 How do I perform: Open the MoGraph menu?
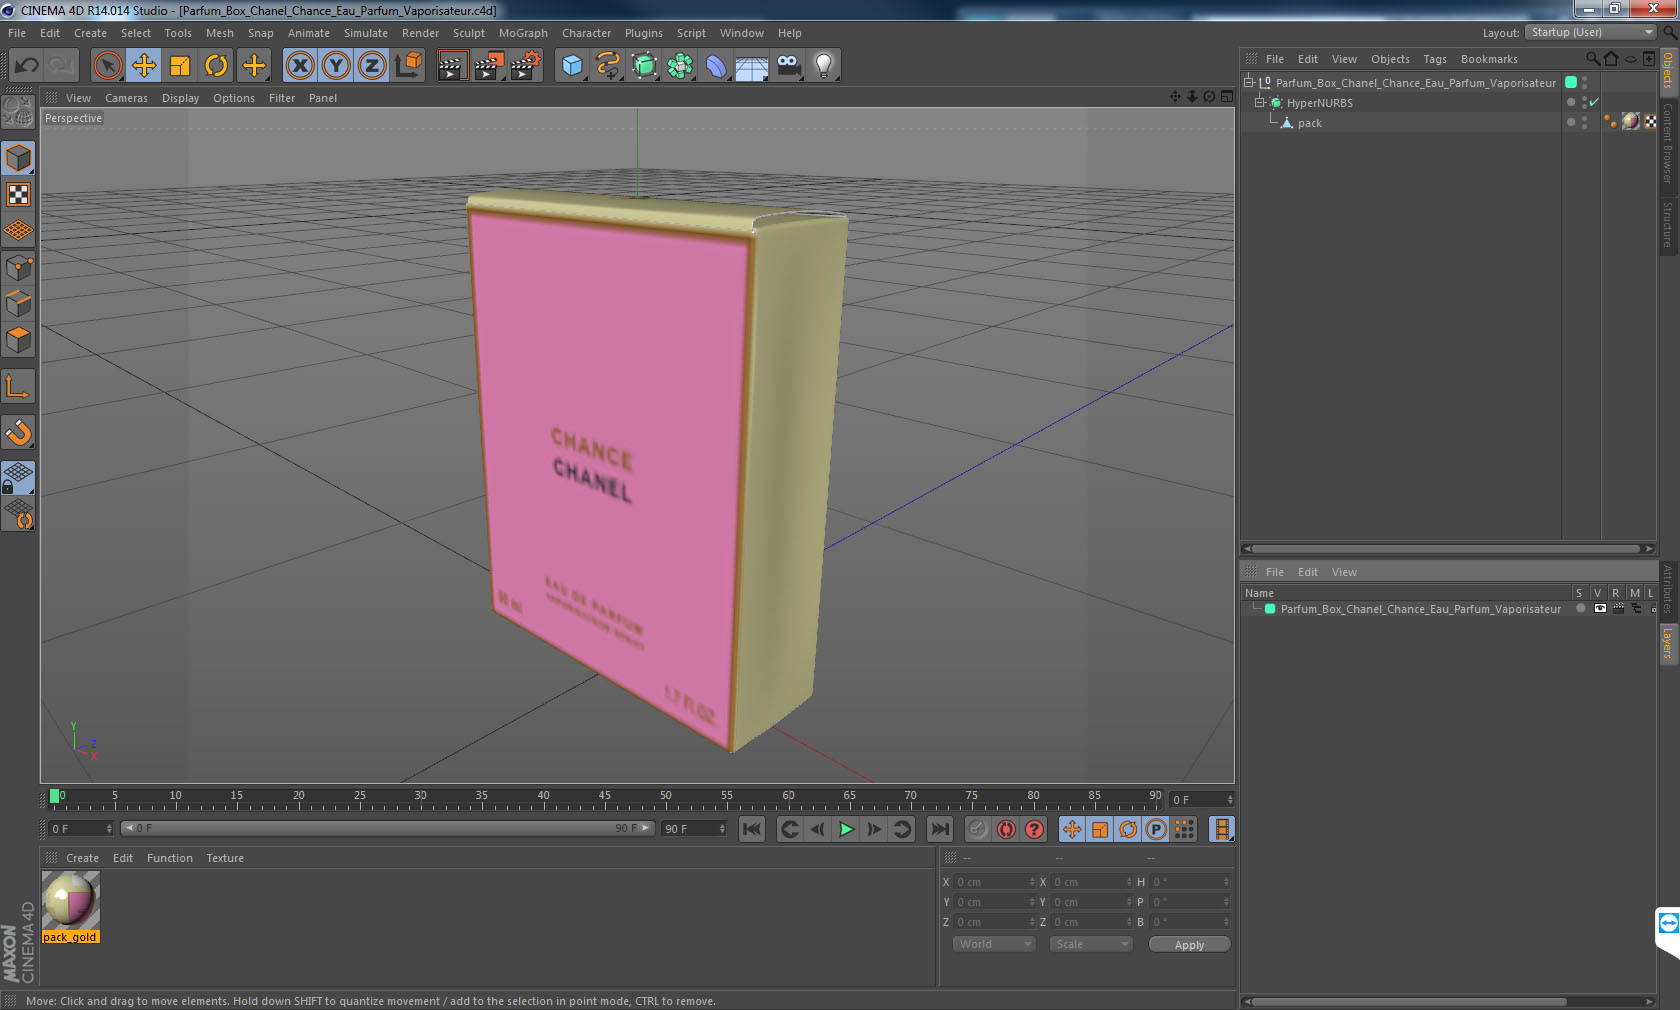(523, 33)
